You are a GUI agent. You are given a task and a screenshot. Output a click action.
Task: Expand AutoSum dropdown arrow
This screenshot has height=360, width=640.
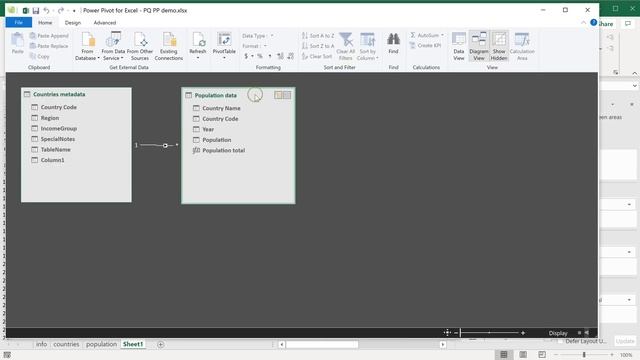[442, 36]
